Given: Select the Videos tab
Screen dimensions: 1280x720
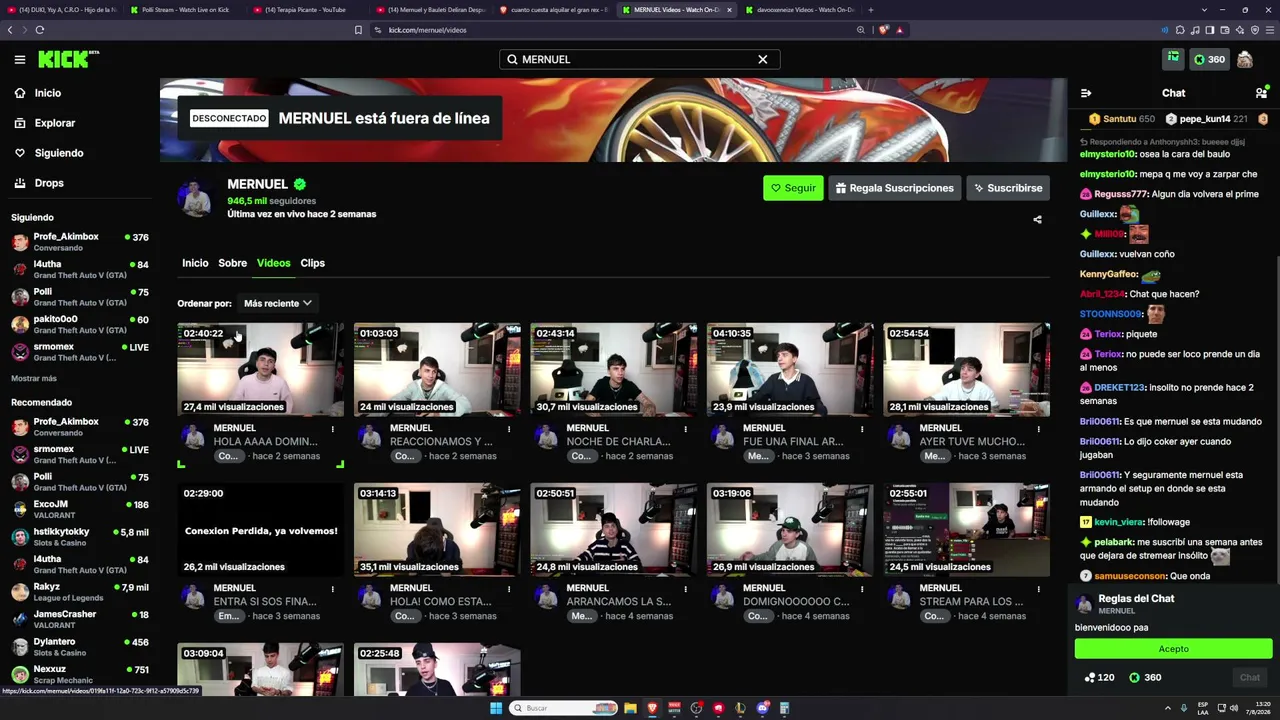Looking at the screenshot, I should 273,263.
